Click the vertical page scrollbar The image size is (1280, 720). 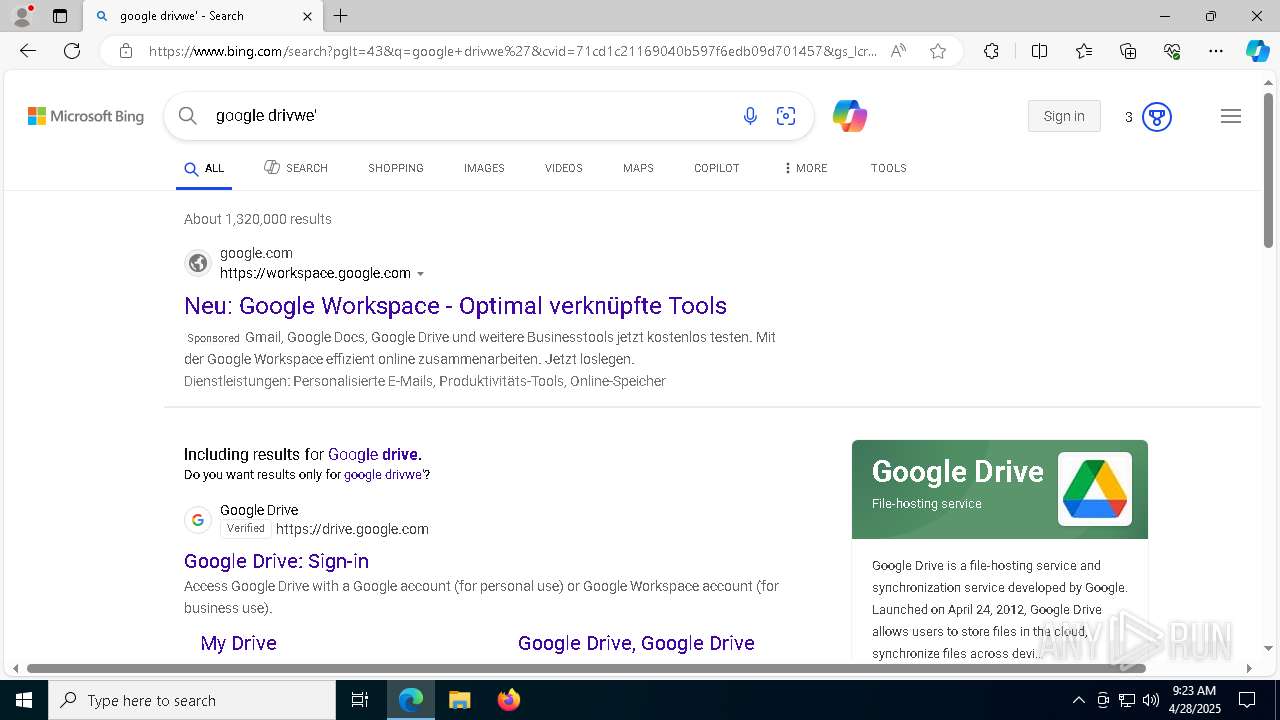[1268, 170]
